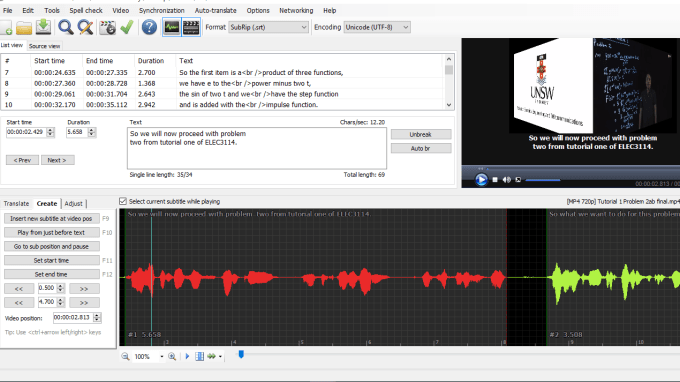Open the Encoding Unicode dropdown
This screenshot has width=680, height=382.
click(377, 27)
